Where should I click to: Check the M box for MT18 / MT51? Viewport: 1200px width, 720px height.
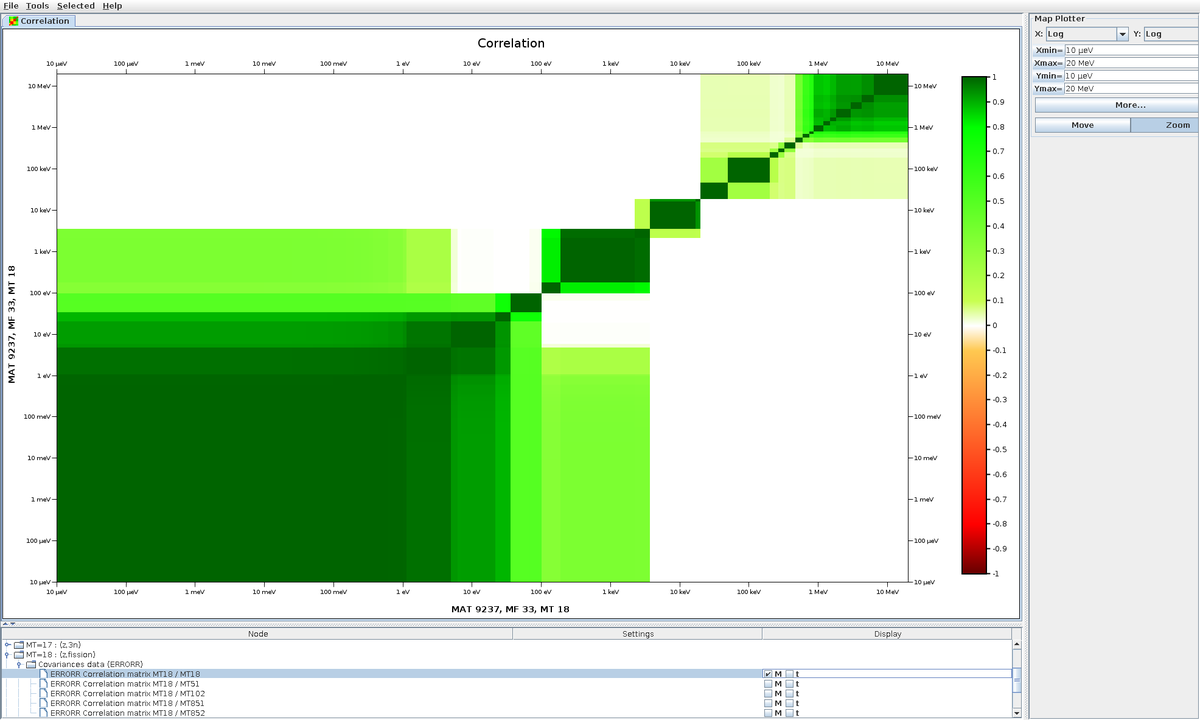click(768, 684)
